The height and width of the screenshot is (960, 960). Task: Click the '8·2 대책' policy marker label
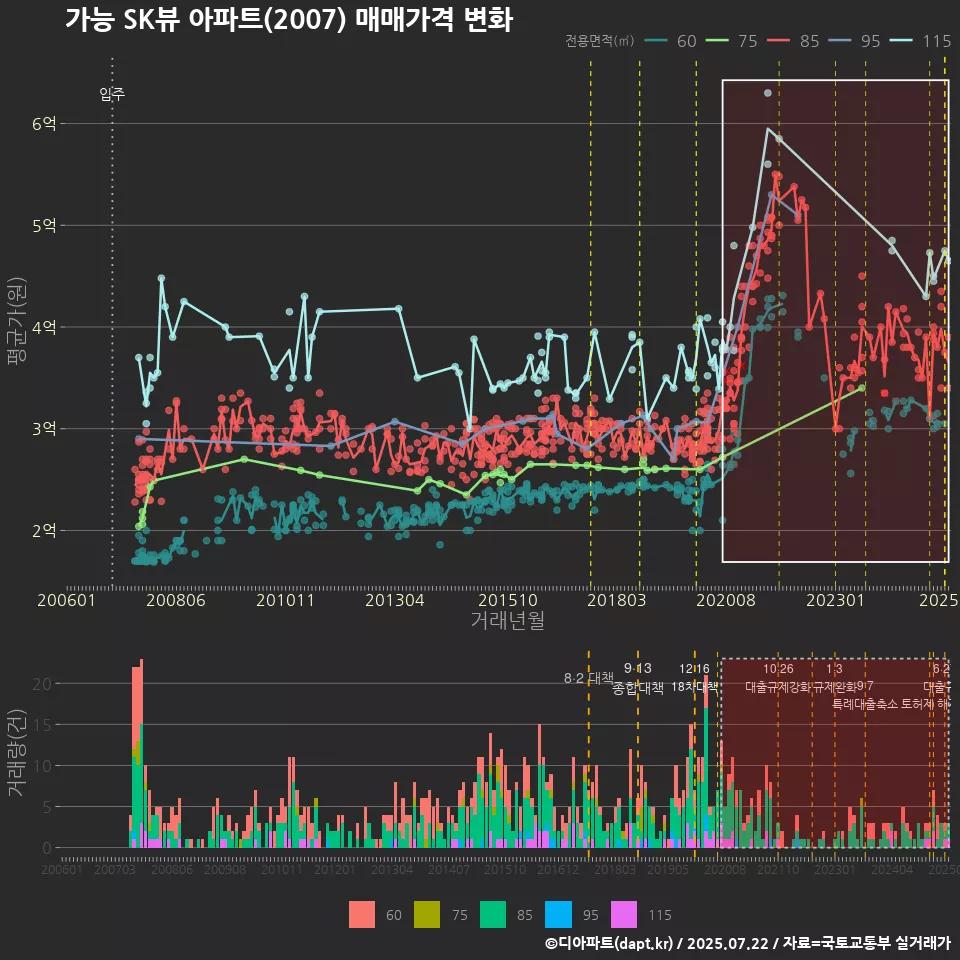pos(588,678)
